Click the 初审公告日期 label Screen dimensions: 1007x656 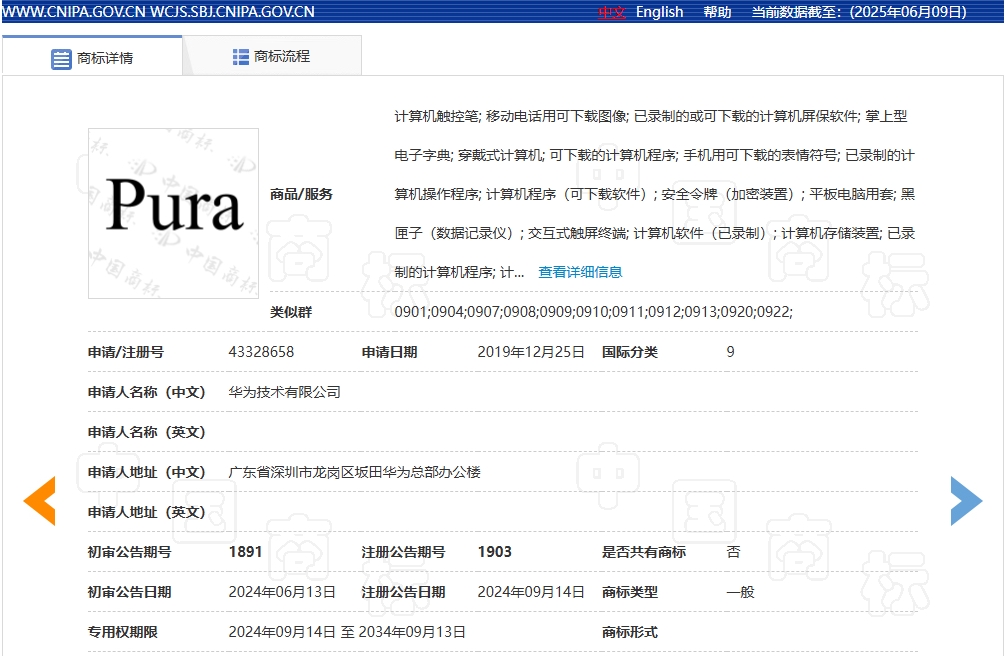coord(130,592)
